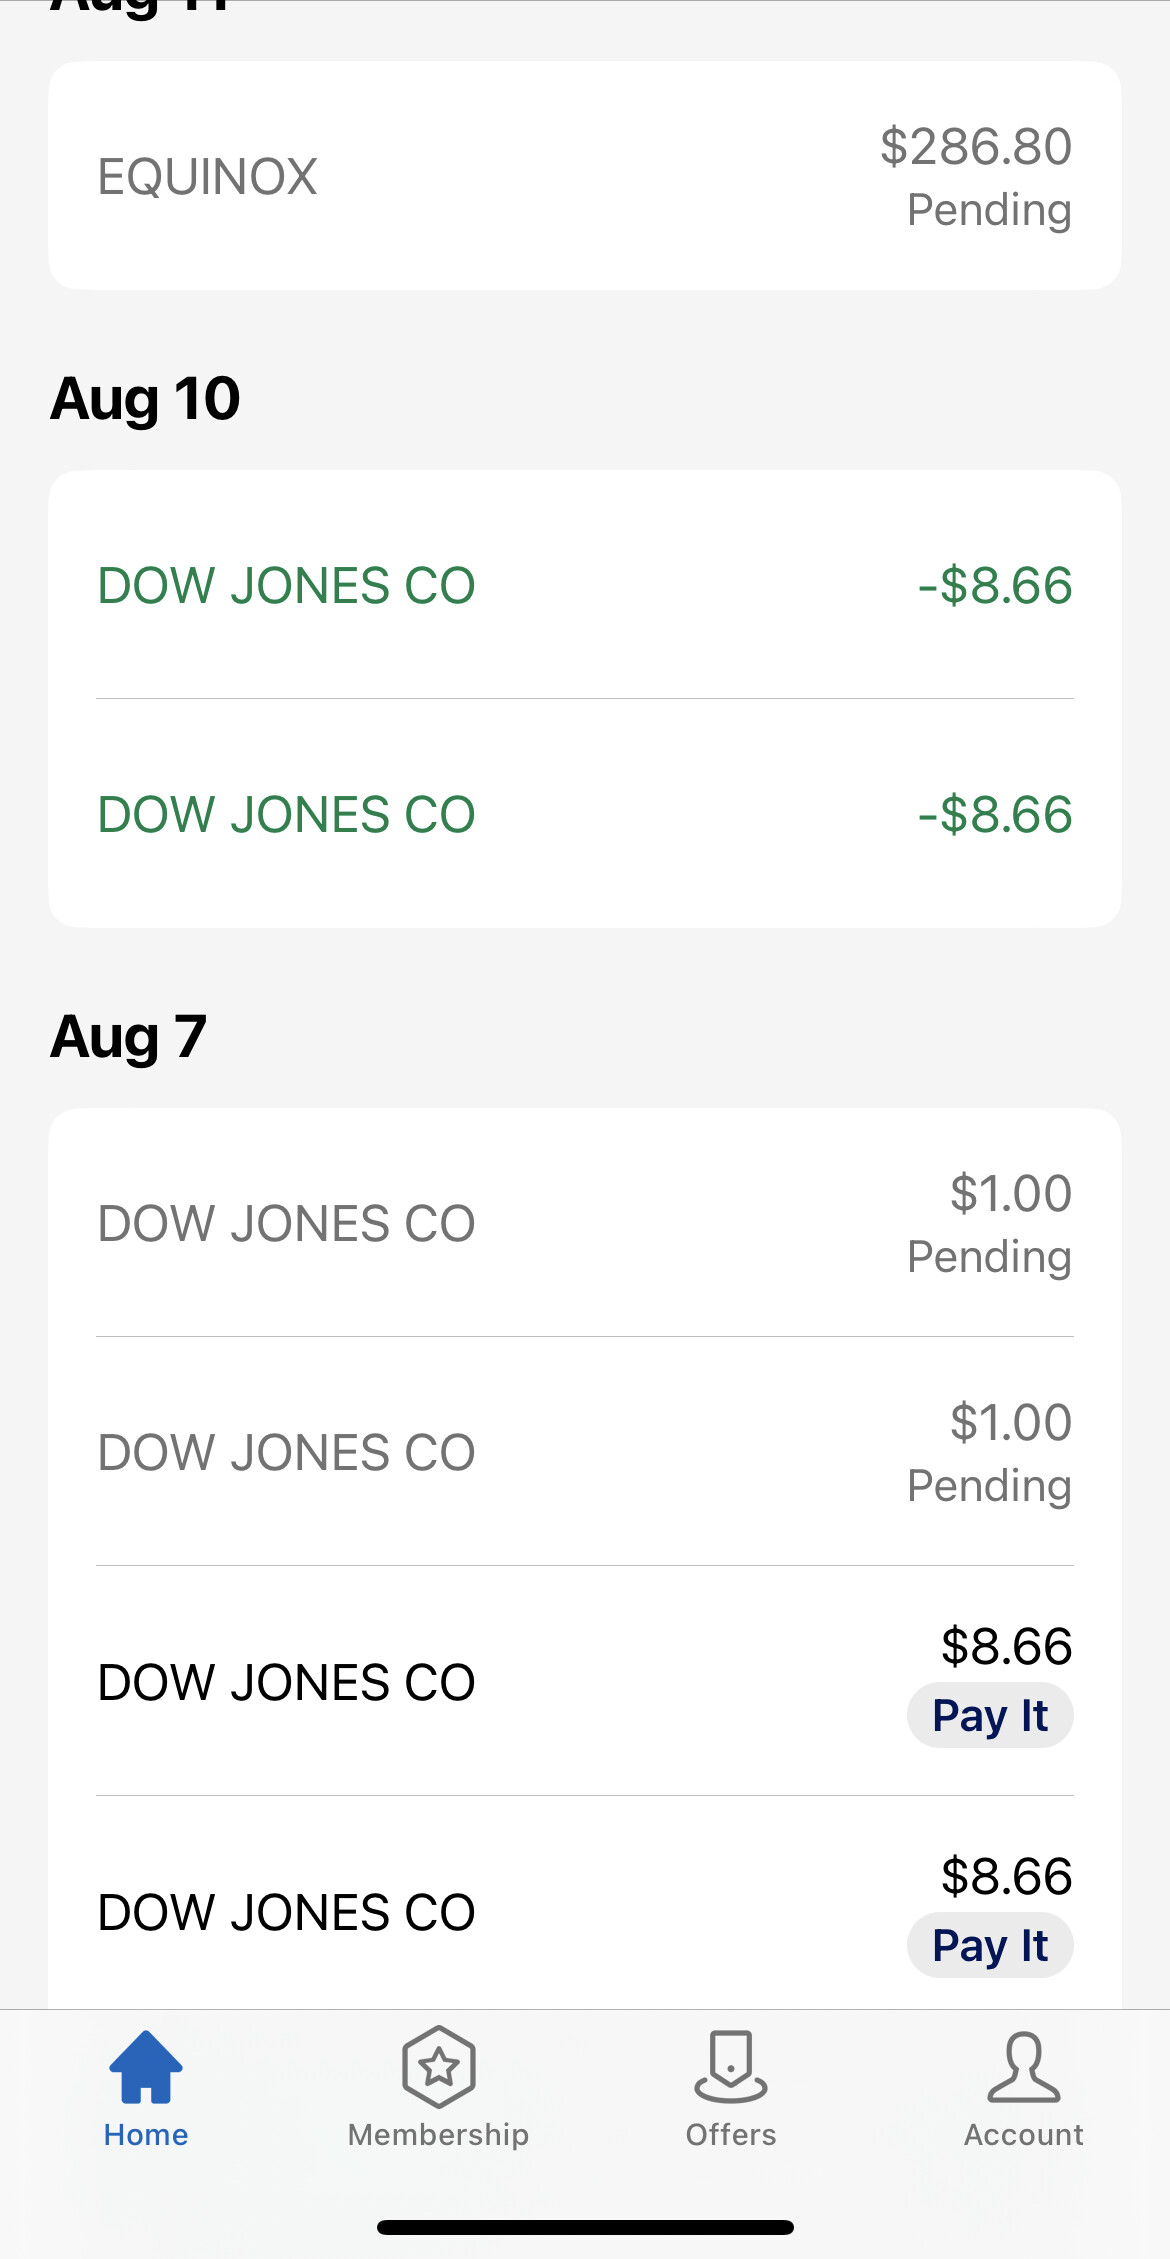Image resolution: width=1170 pixels, height=2259 pixels.
Task: Tap the first -$8.66 credit amount
Action: coord(994,586)
